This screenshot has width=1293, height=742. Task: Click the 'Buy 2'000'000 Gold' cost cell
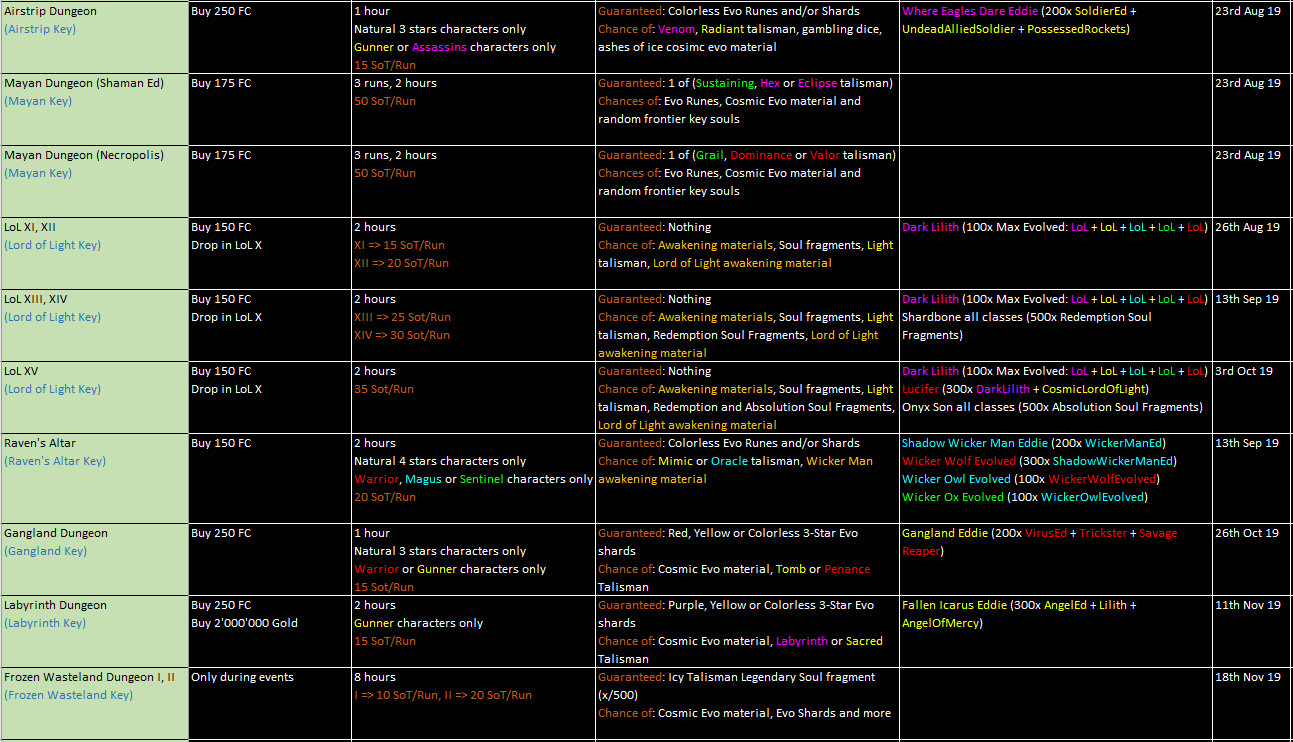tap(244, 623)
